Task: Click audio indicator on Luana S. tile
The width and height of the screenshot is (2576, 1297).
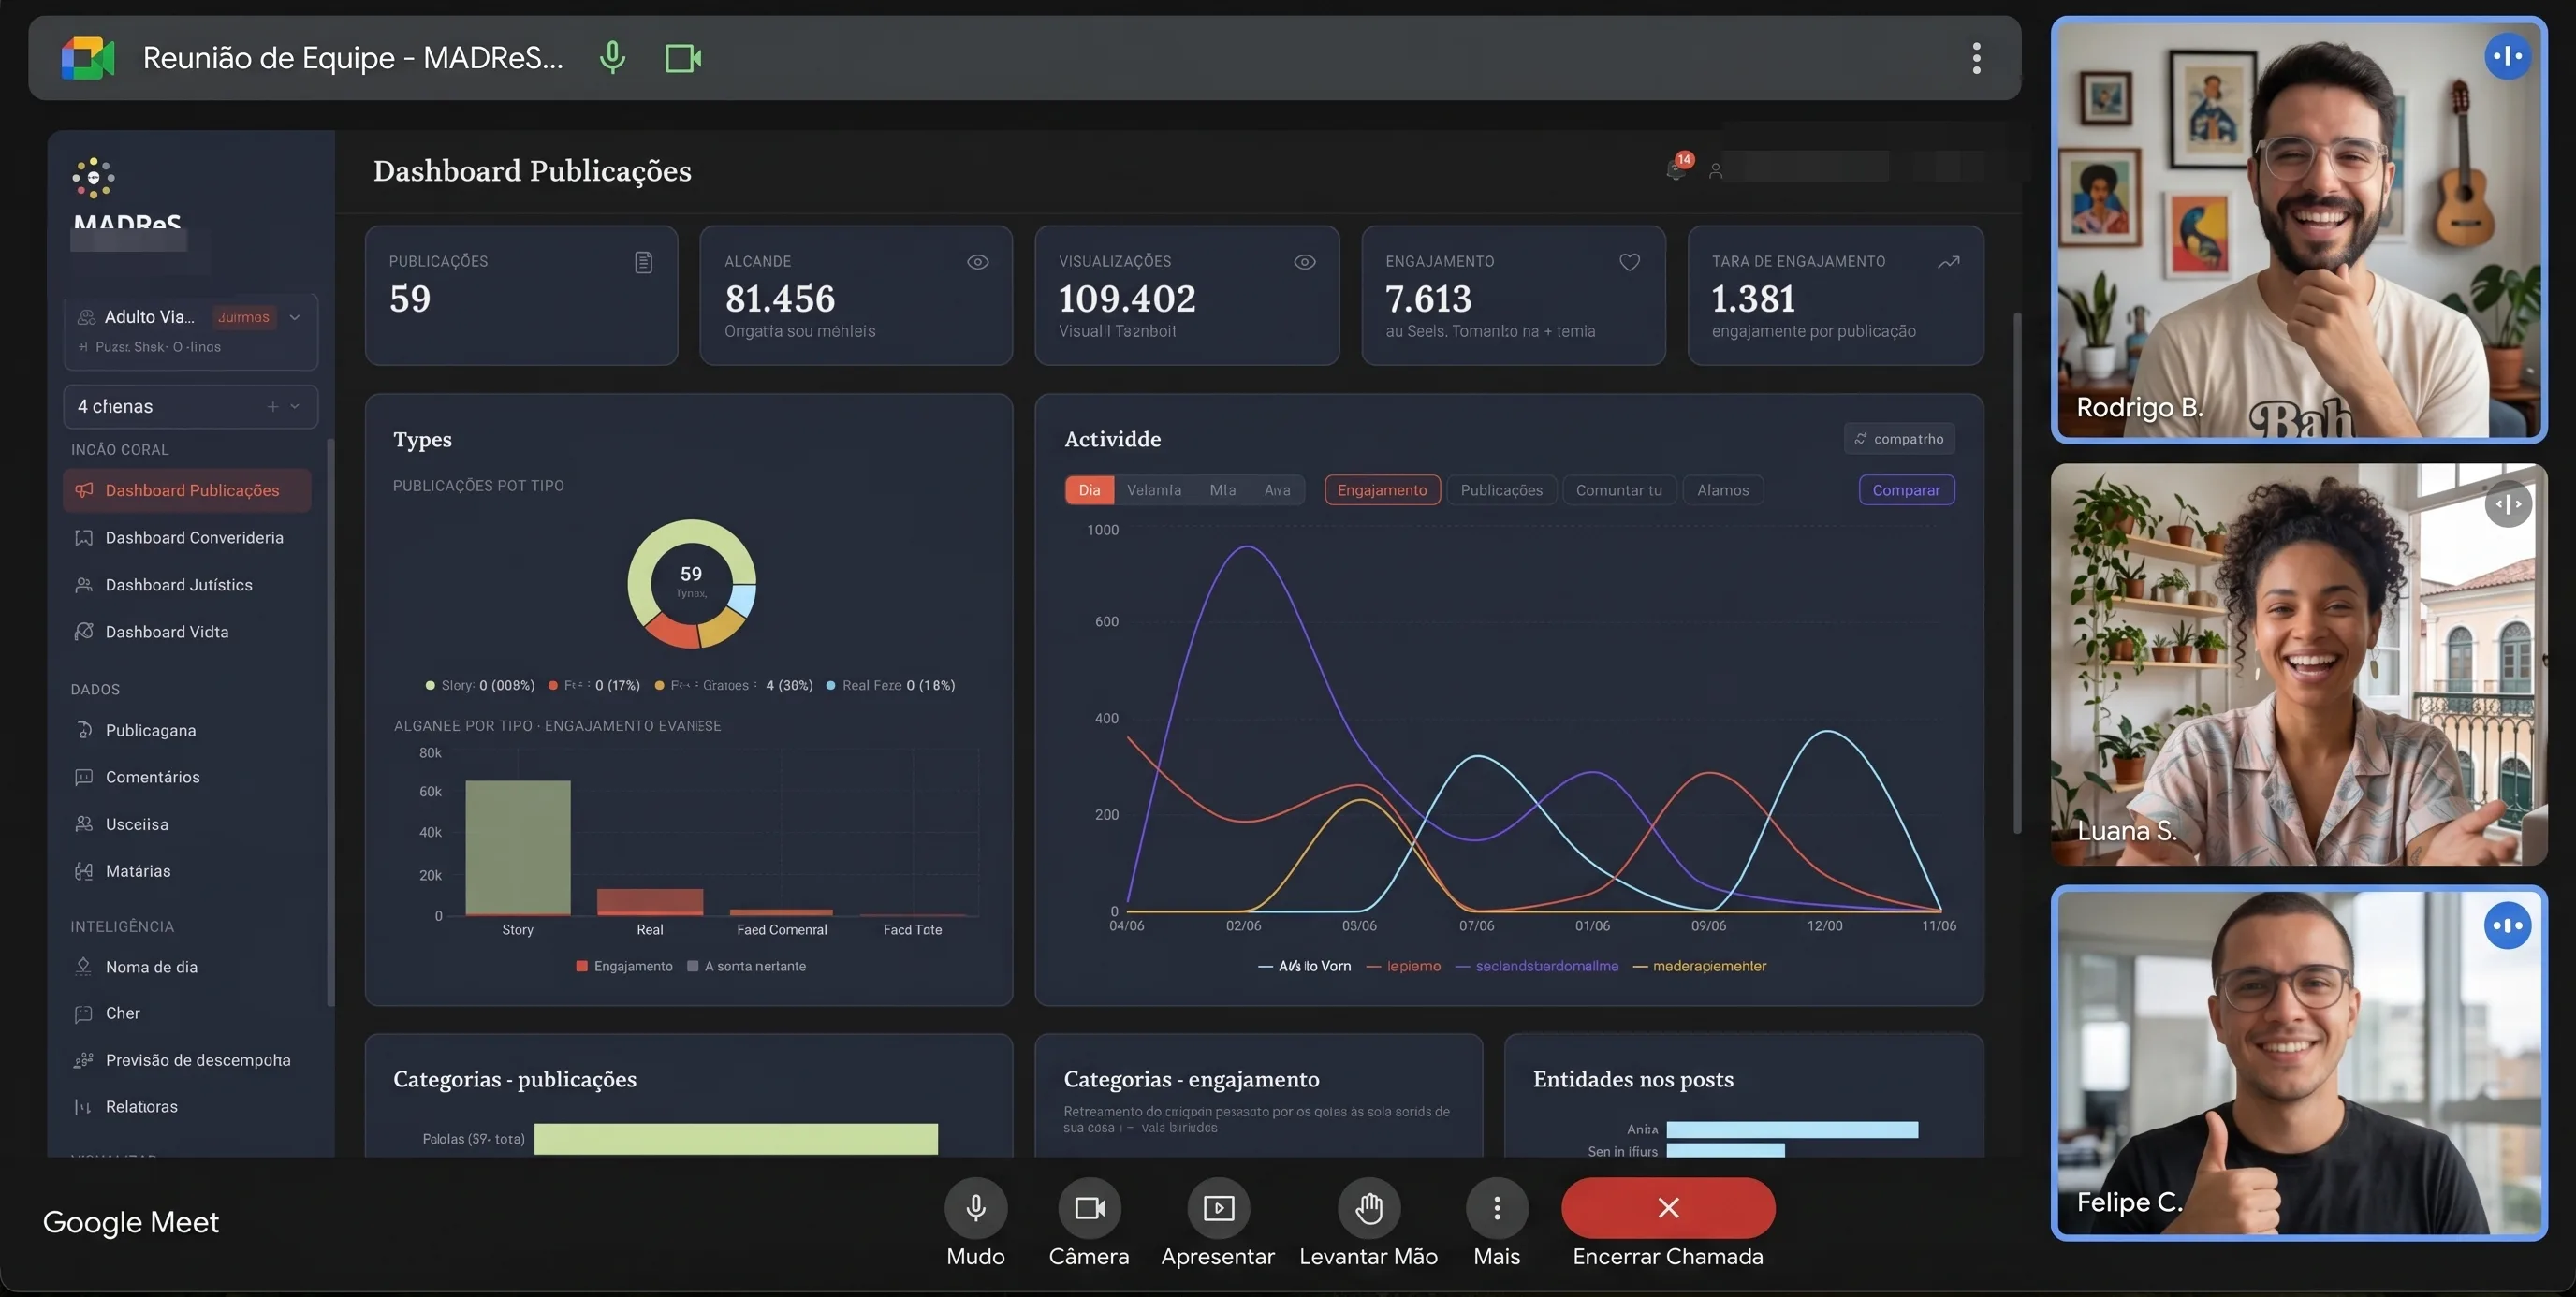Action: 2508,504
